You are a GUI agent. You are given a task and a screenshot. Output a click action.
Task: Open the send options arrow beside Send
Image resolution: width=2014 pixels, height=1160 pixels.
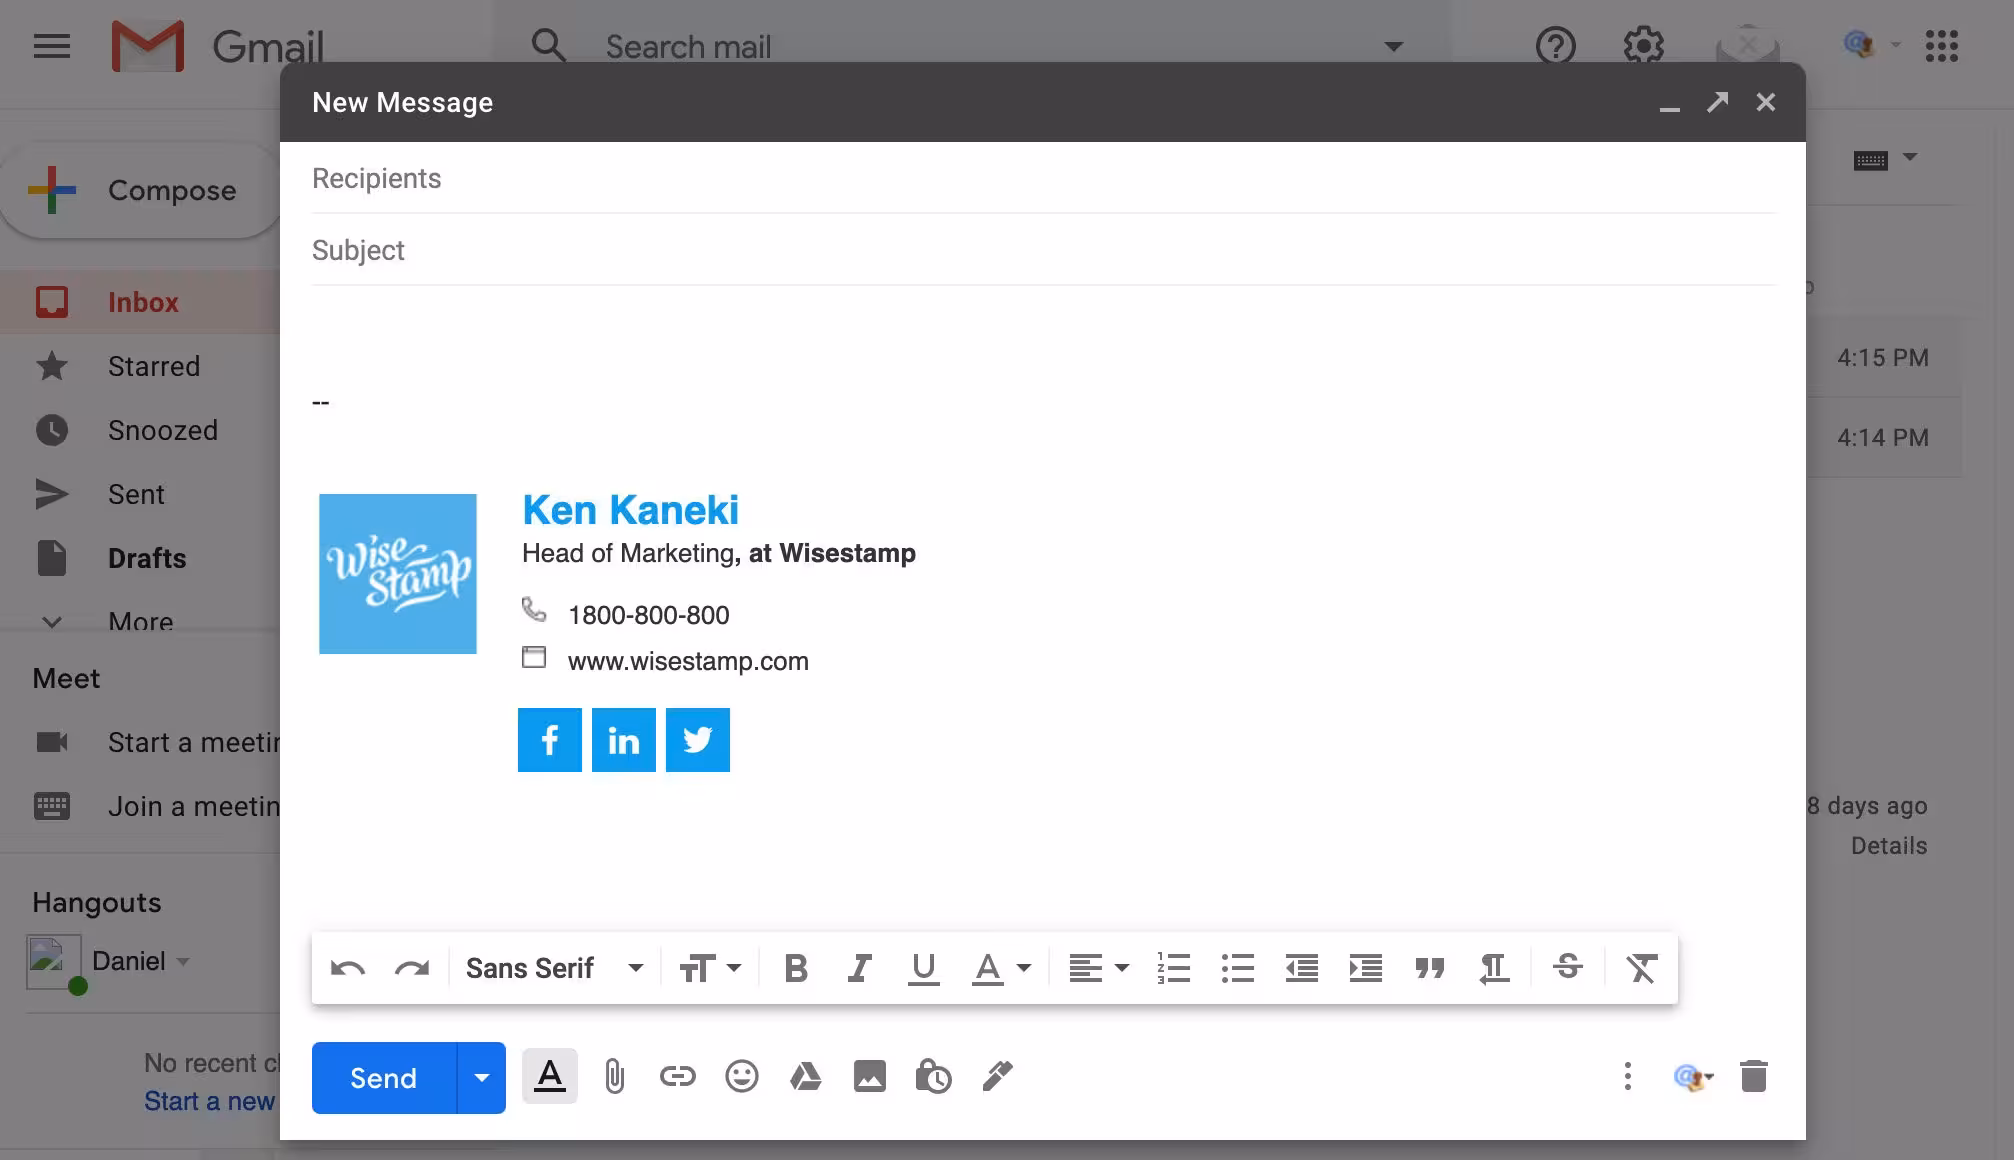(481, 1078)
